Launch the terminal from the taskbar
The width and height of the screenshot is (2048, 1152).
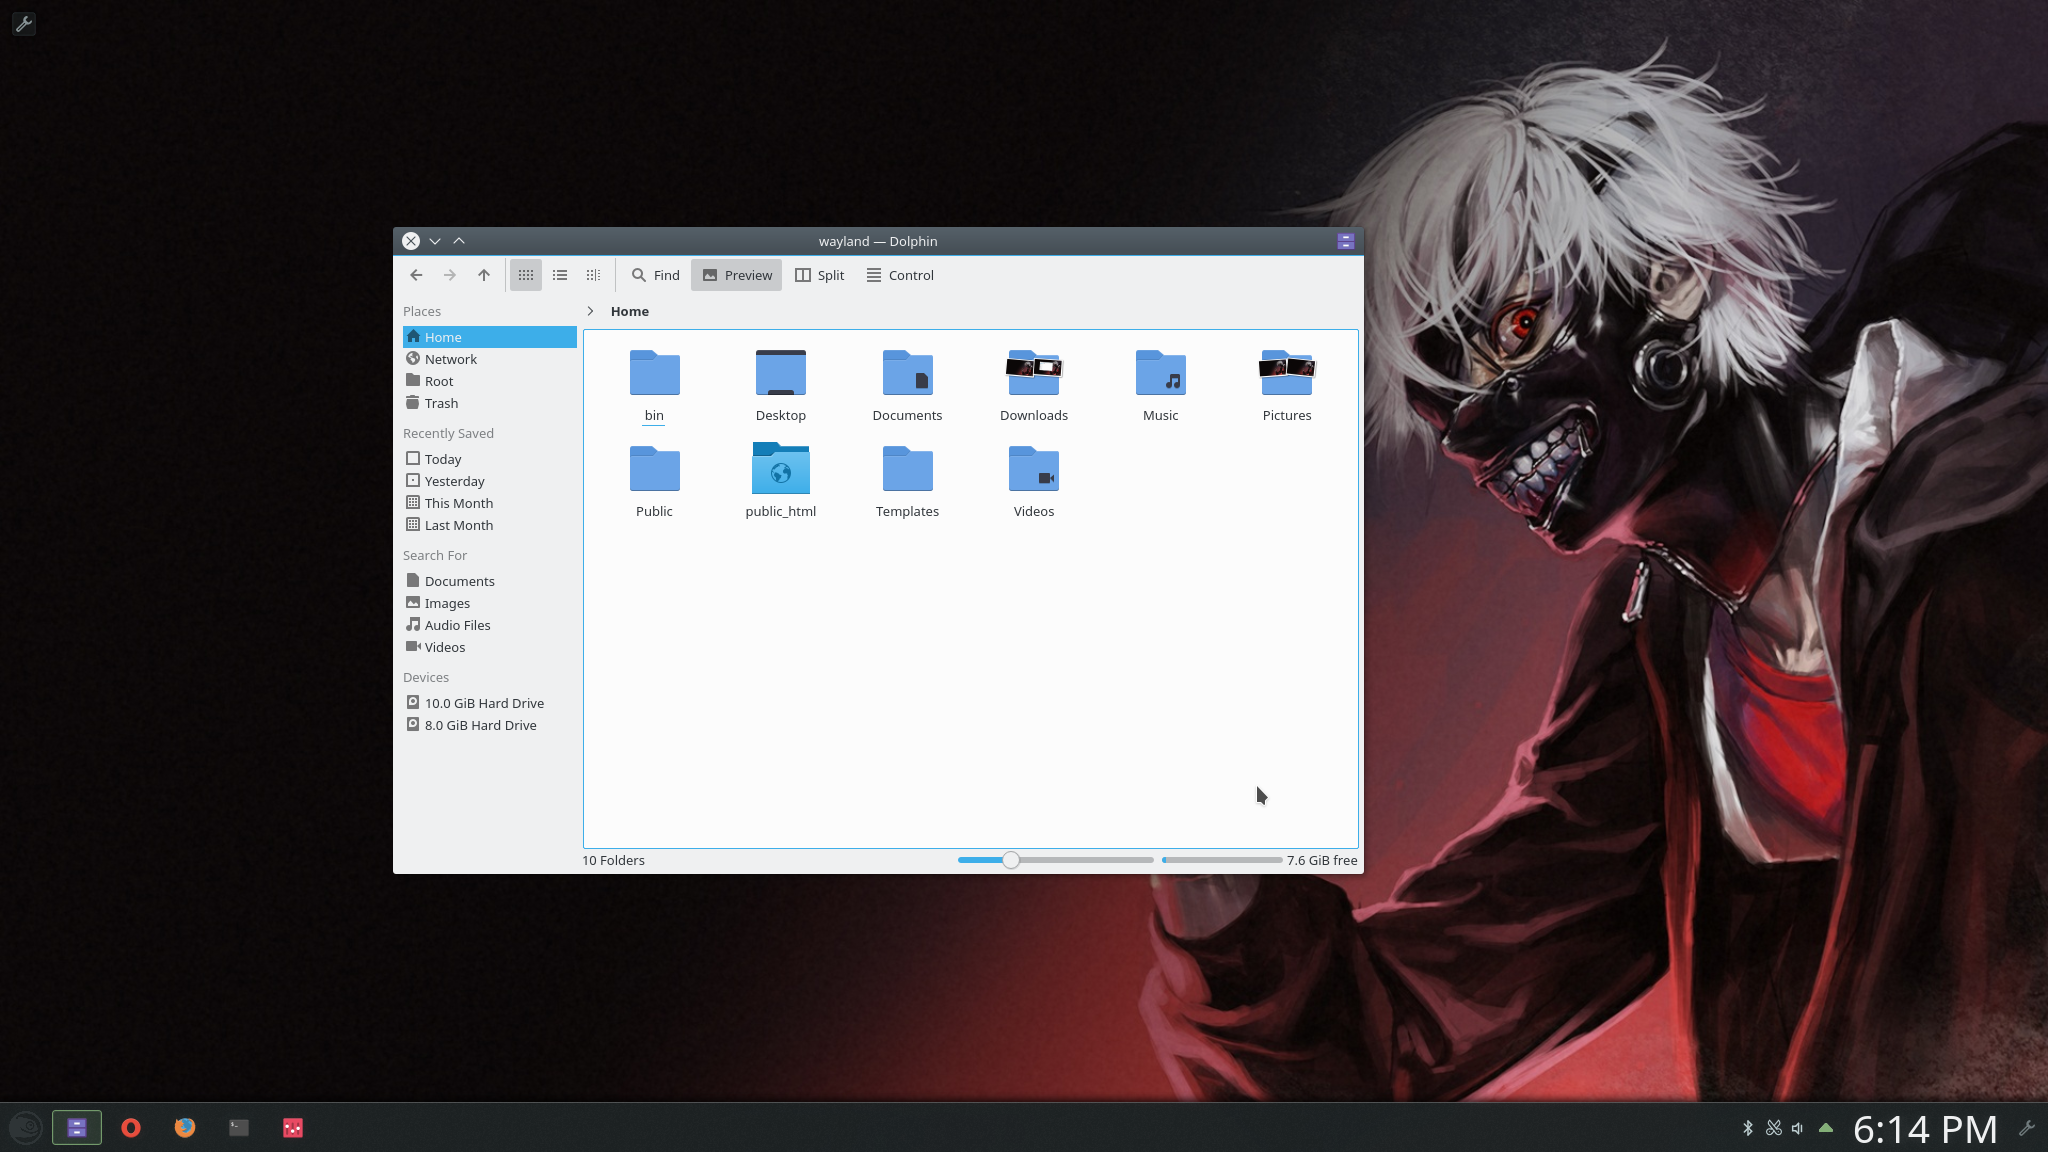[239, 1128]
